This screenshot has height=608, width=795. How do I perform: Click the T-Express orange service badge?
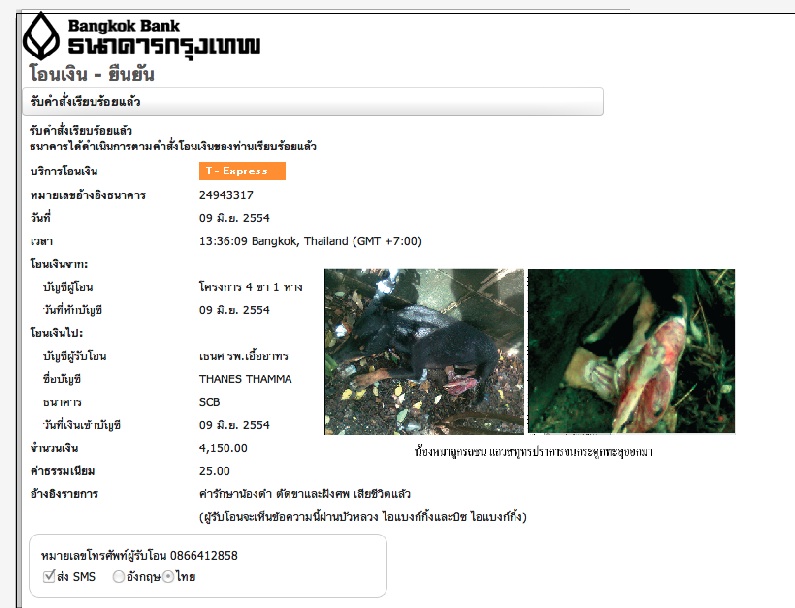[x=242, y=171]
